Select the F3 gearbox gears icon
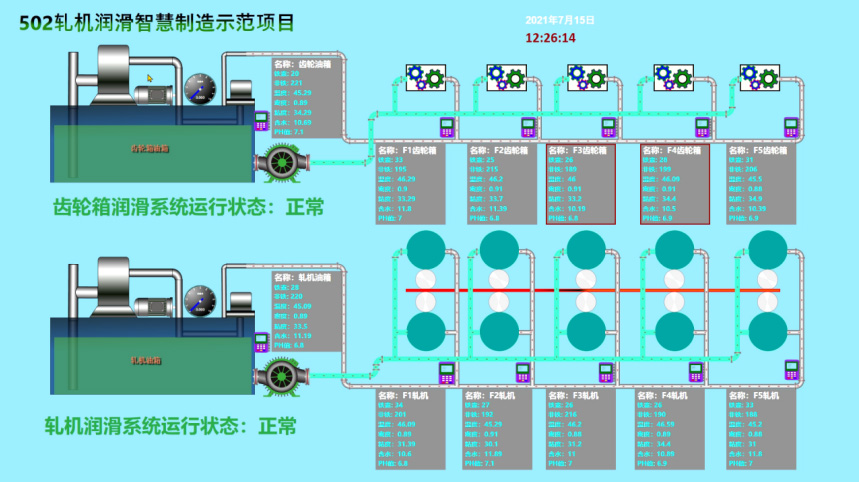 click(586, 77)
